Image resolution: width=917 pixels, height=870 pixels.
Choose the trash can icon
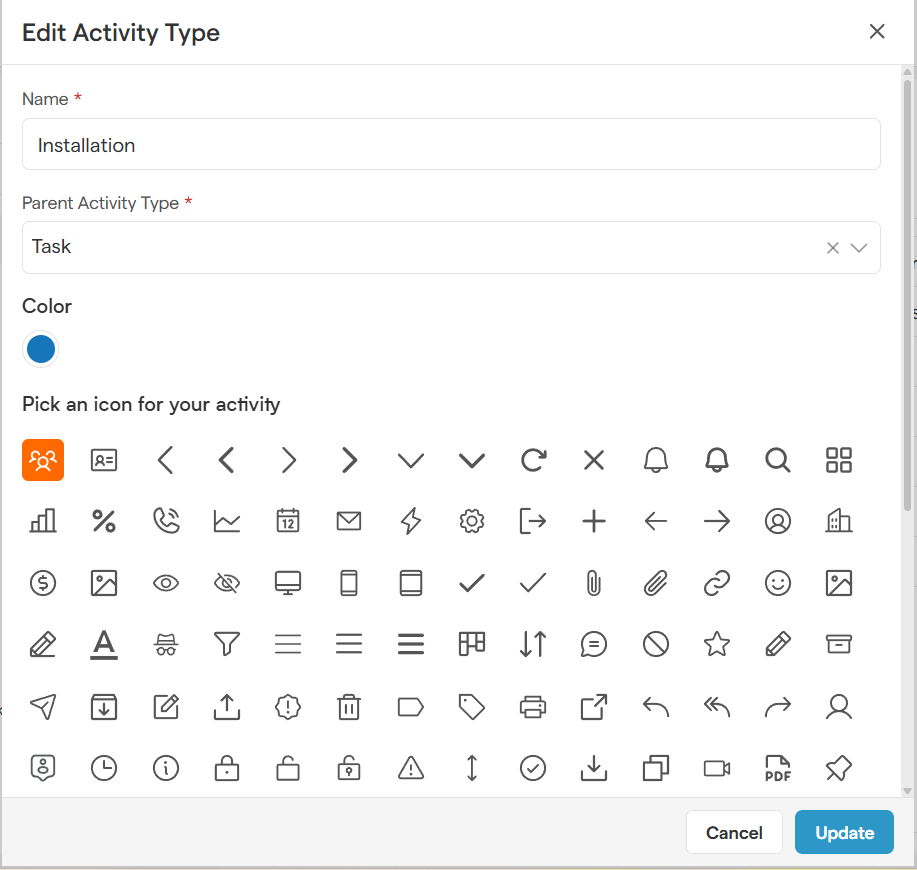pos(349,707)
